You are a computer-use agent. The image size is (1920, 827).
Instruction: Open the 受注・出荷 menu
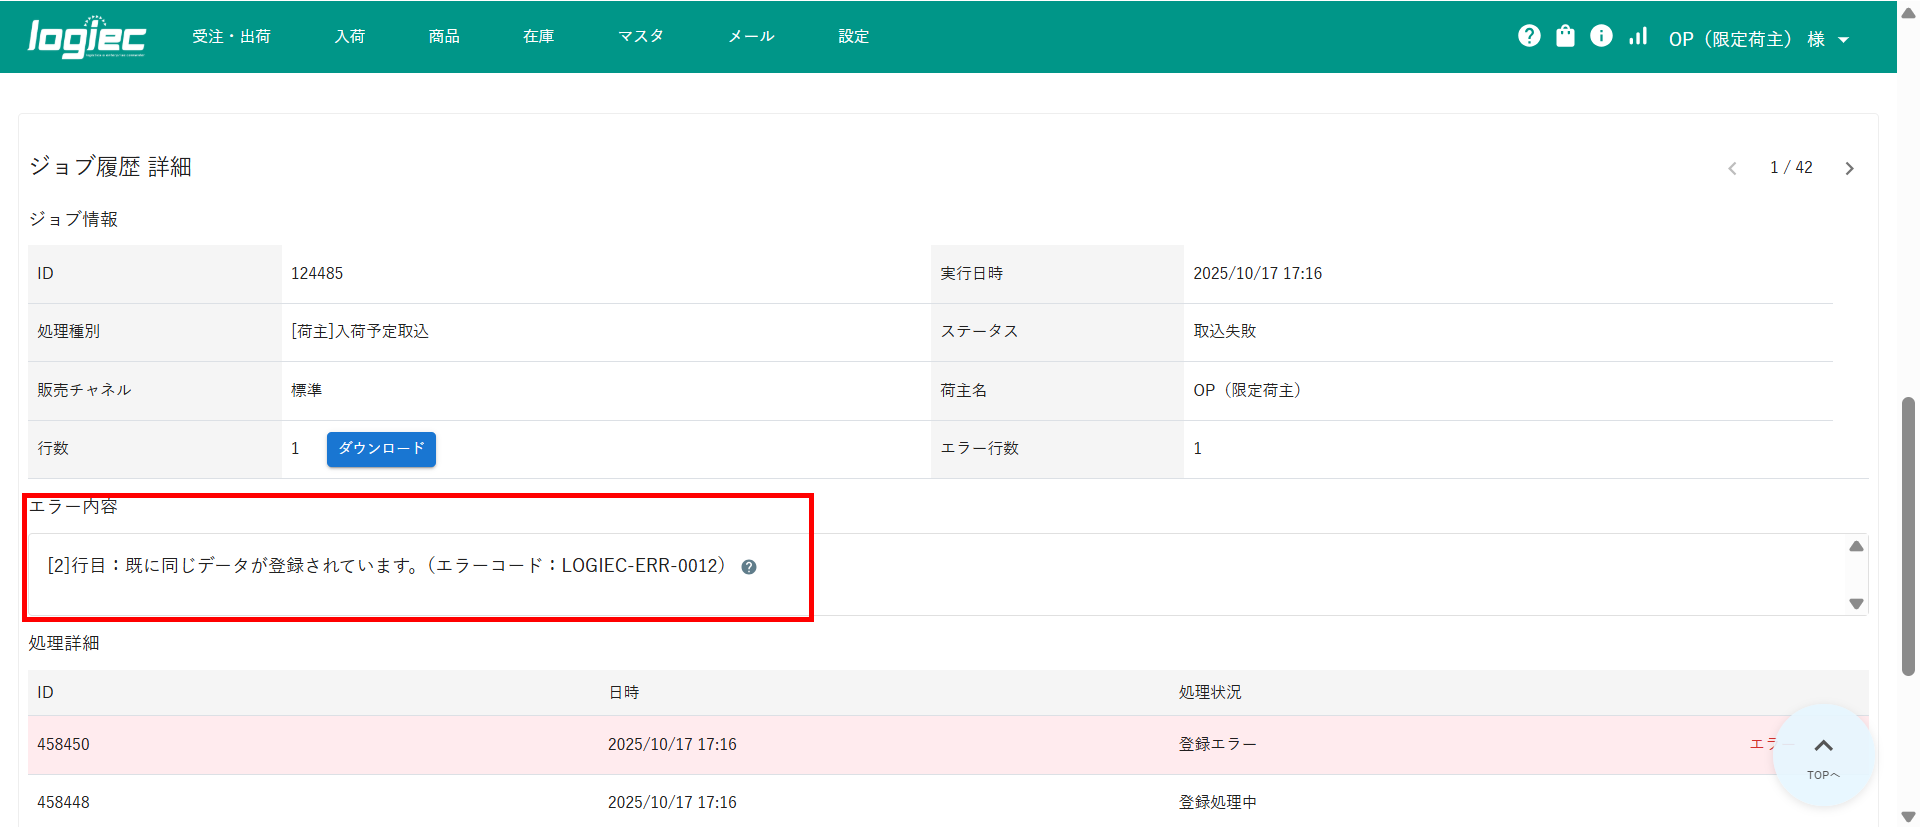pos(231,36)
